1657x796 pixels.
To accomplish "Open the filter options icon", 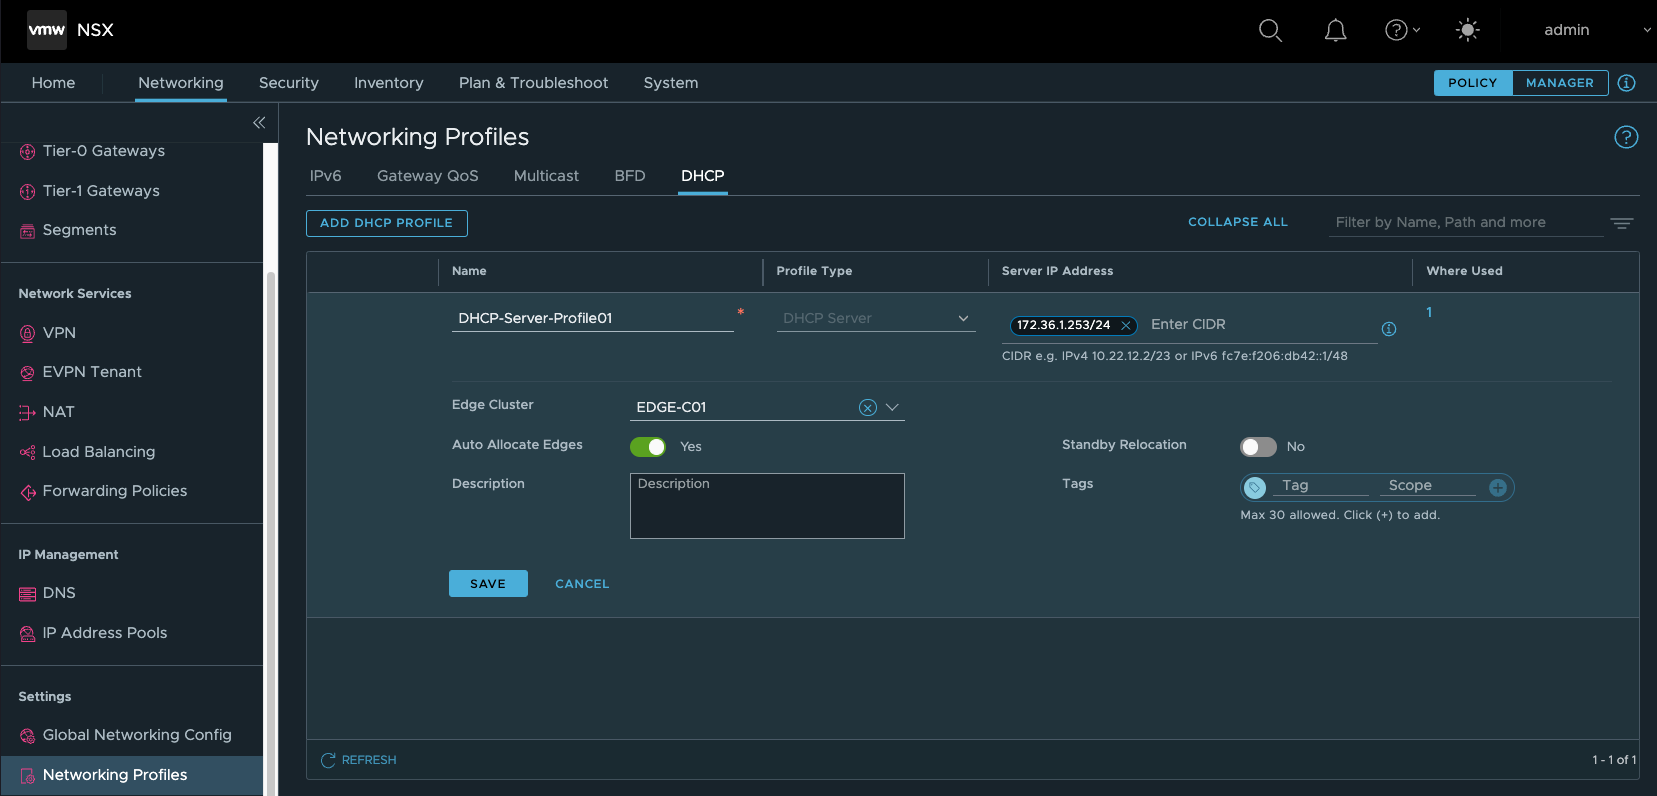I will click(x=1622, y=223).
